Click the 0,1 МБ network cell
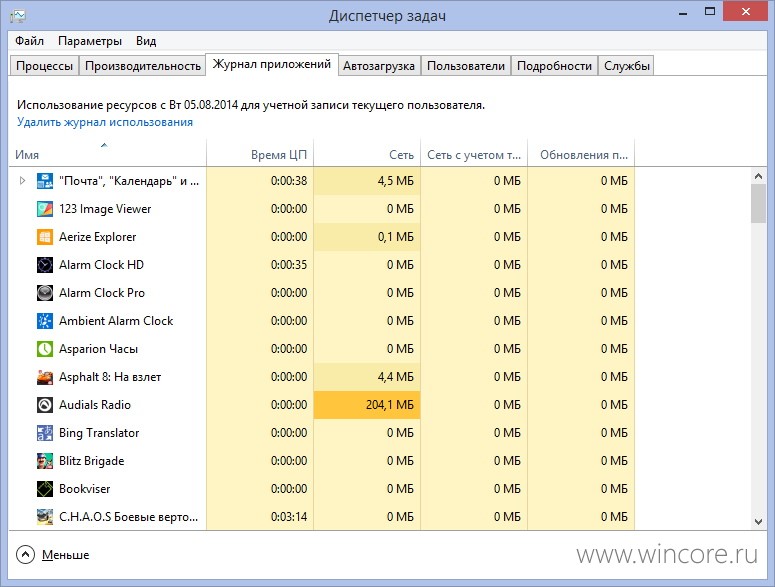775x587 pixels. coord(367,237)
